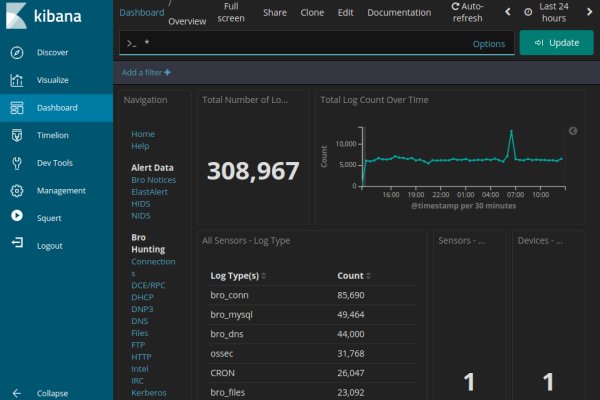Screen dimensions: 600x400
Task: Collapse the left sidebar
Action: [17, 393]
